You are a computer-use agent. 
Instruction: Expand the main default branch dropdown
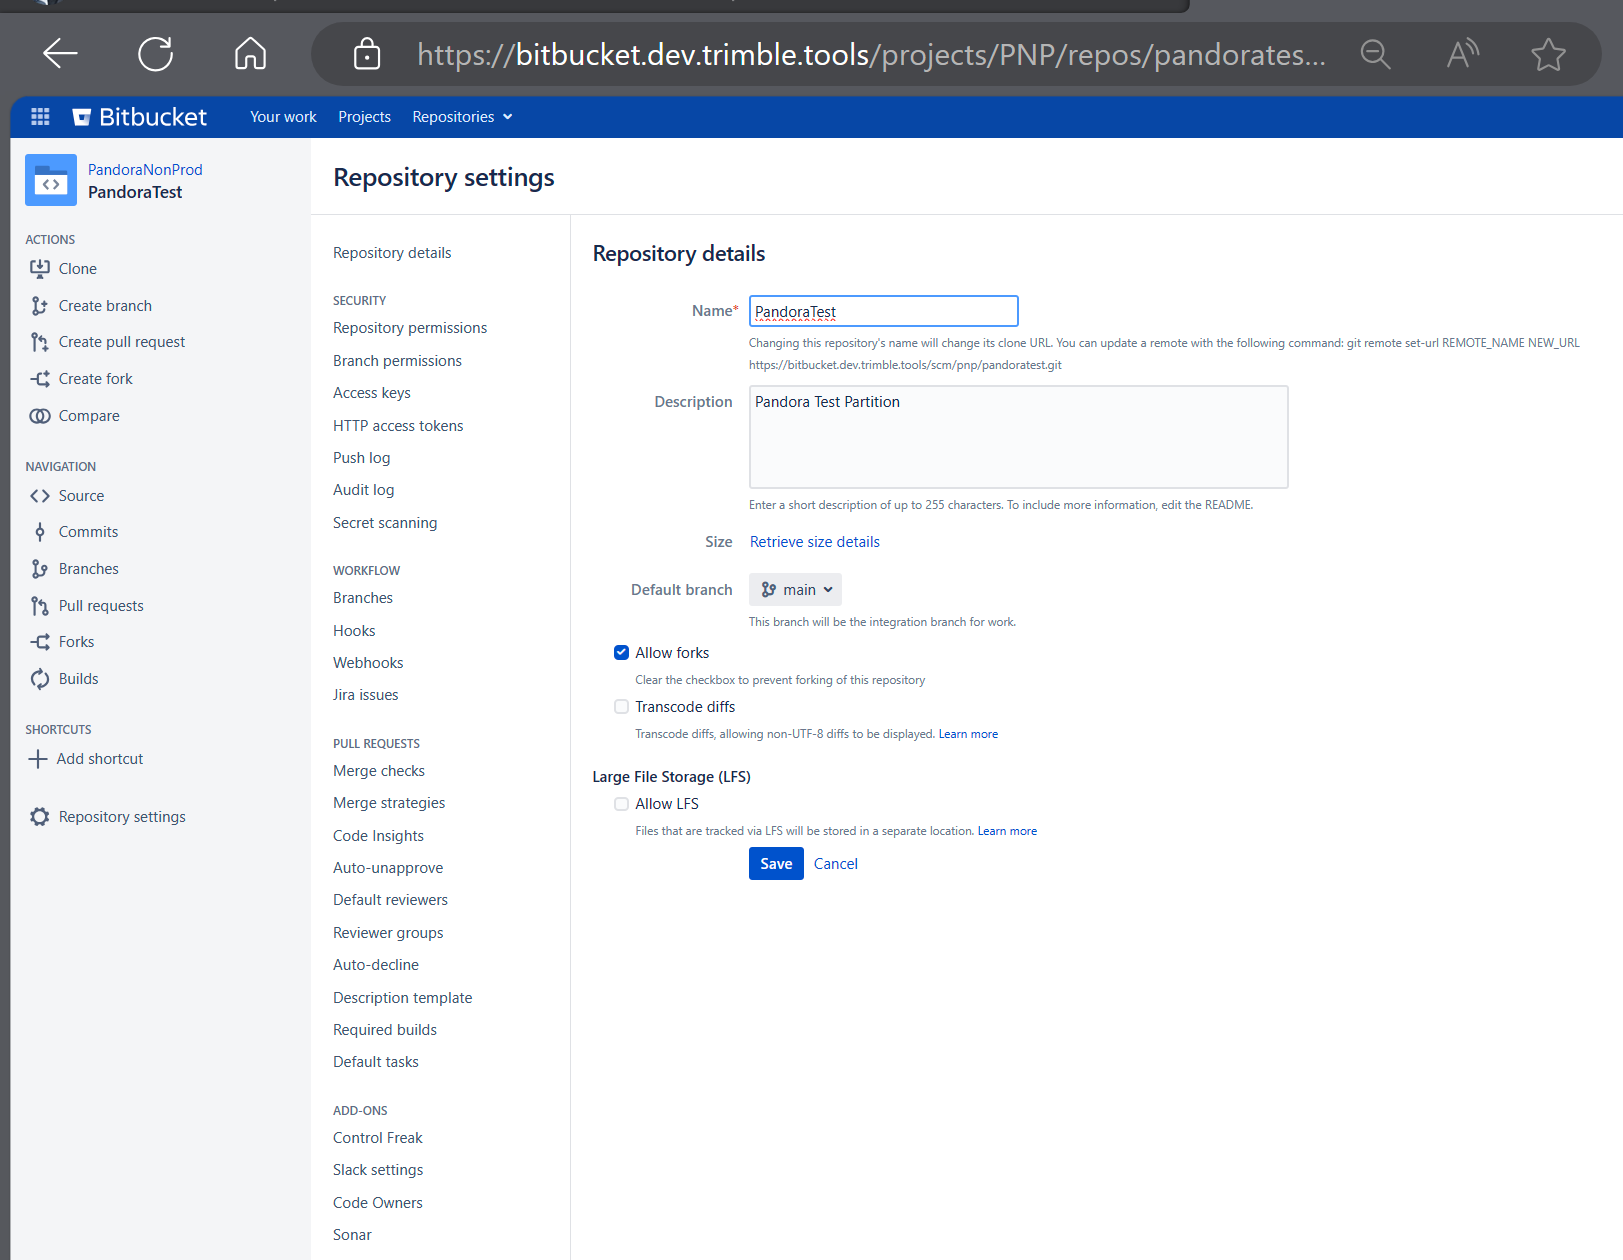tap(795, 590)
